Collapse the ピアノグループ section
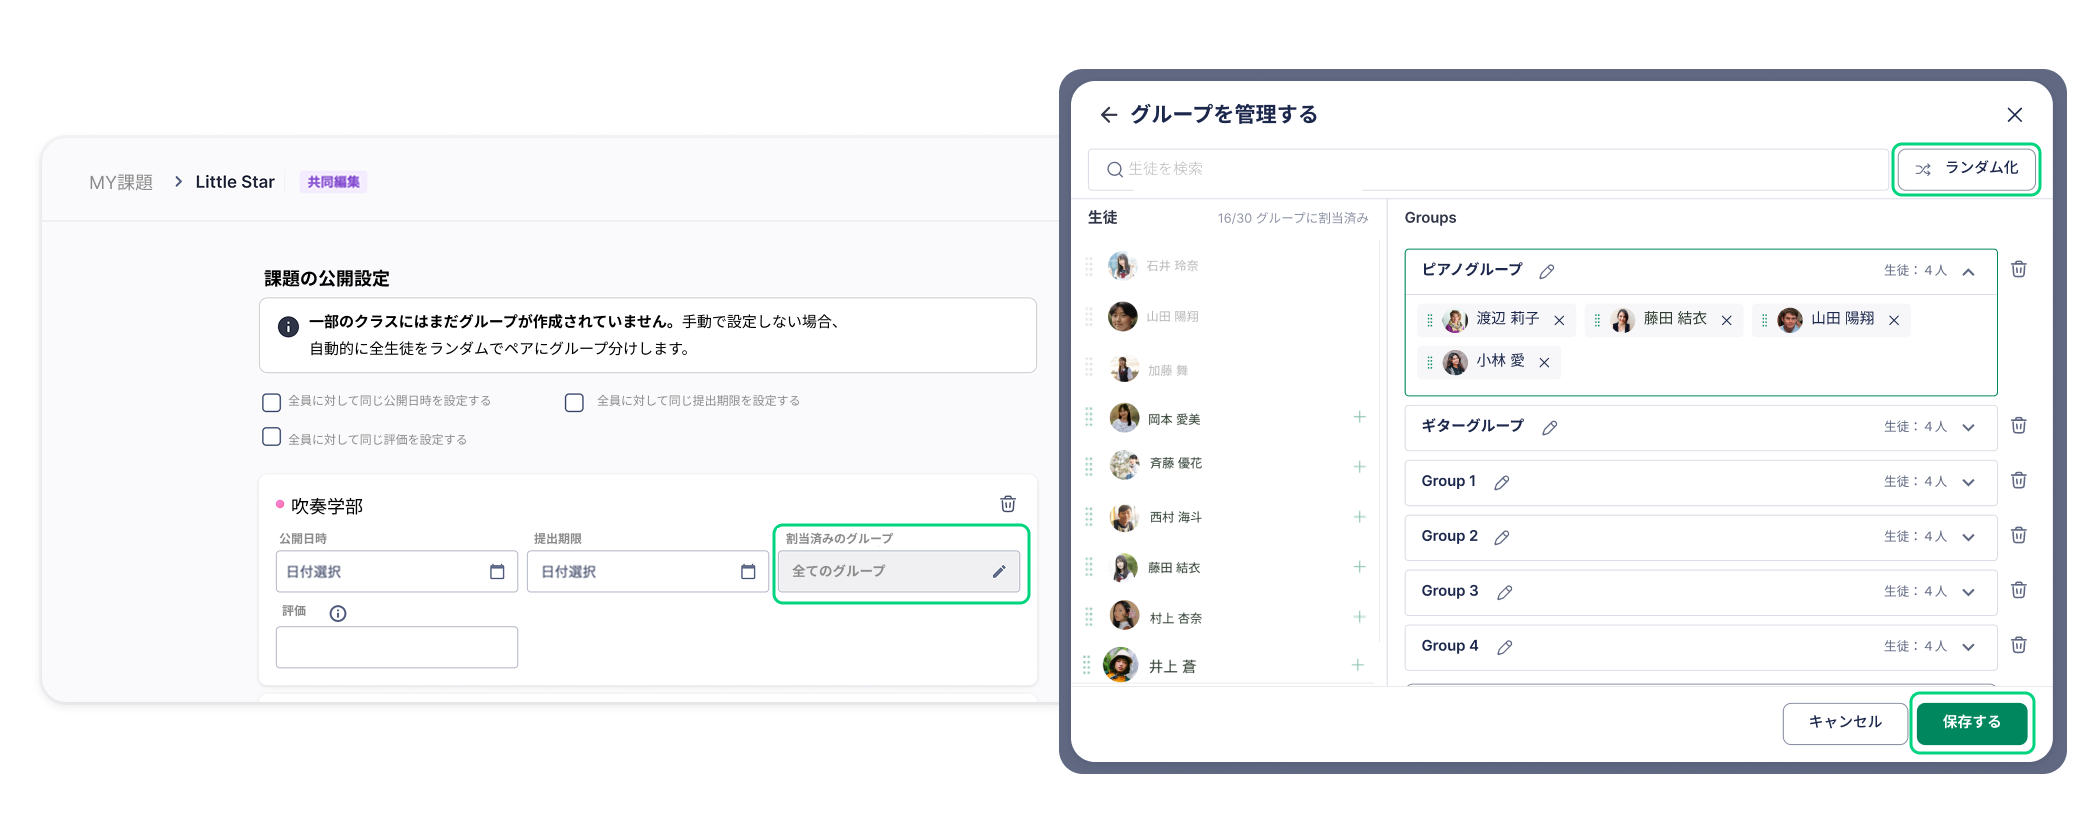The width and height of the screenshot is (2100, 840). coord(1968,272)
